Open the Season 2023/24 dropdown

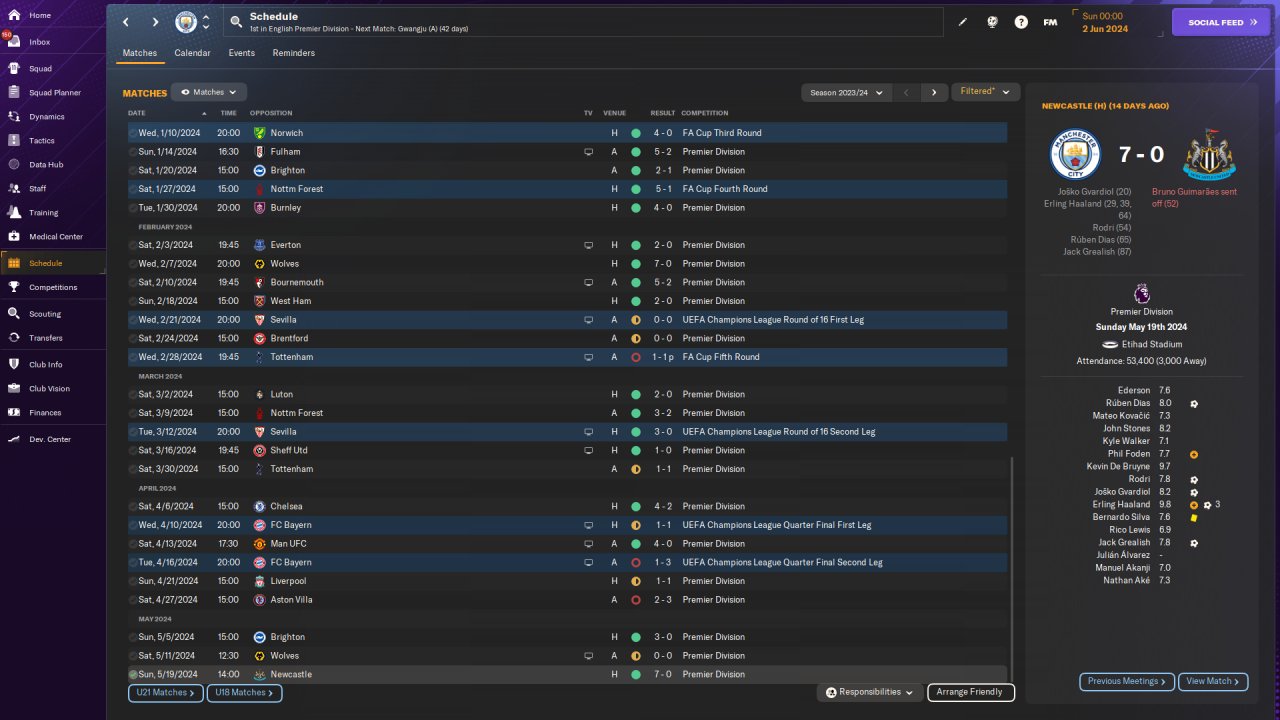pyautogui.click(x=846, y=92)
